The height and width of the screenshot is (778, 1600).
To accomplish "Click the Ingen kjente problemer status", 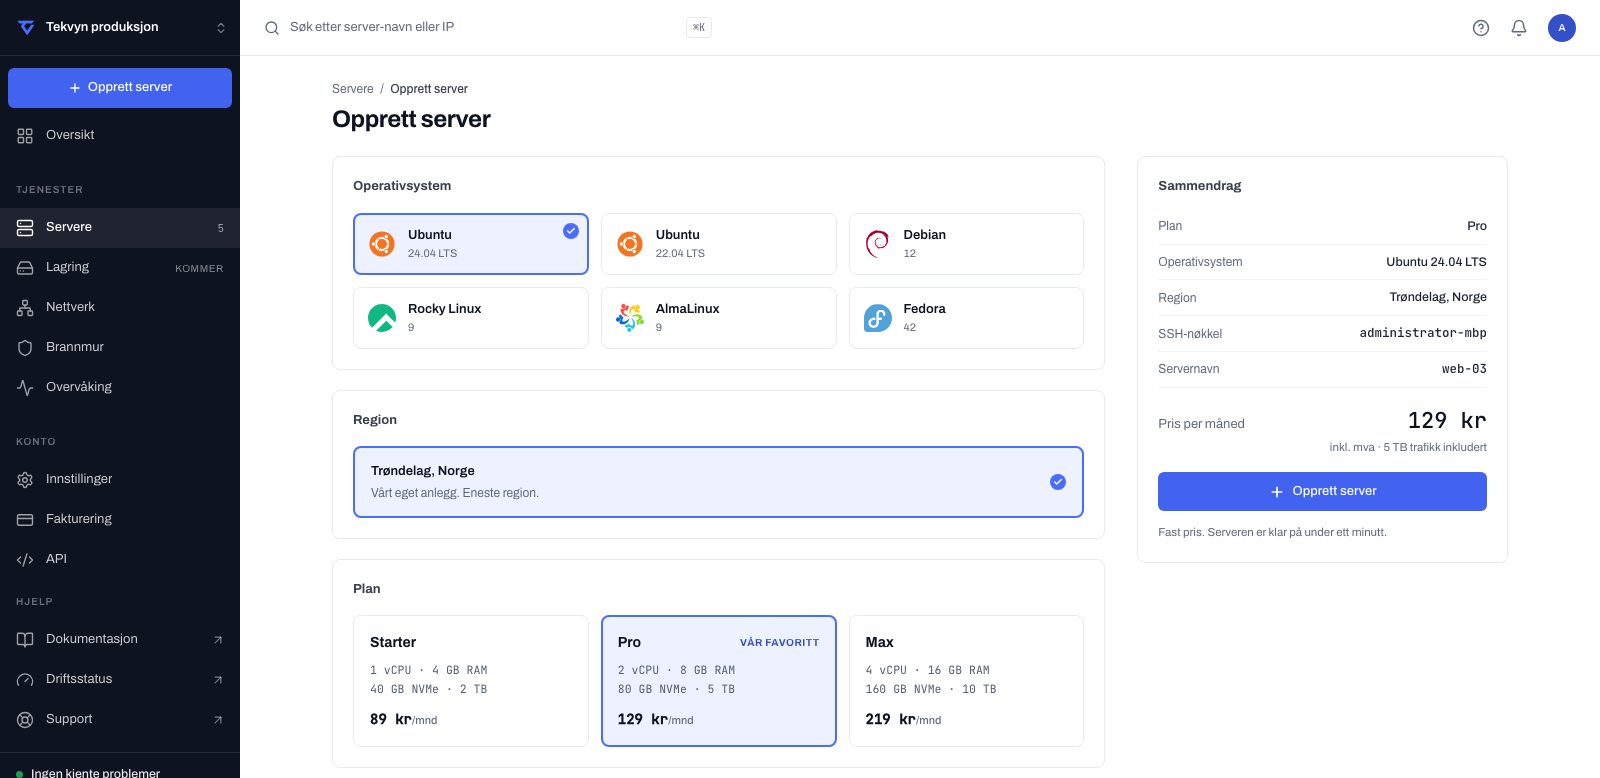I will tap(88, 773).
